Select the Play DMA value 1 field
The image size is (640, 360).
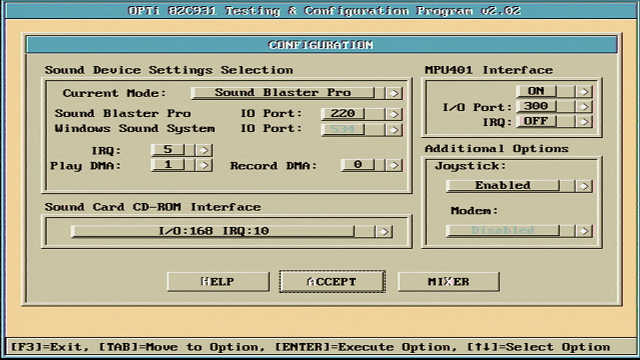(168, 164)
